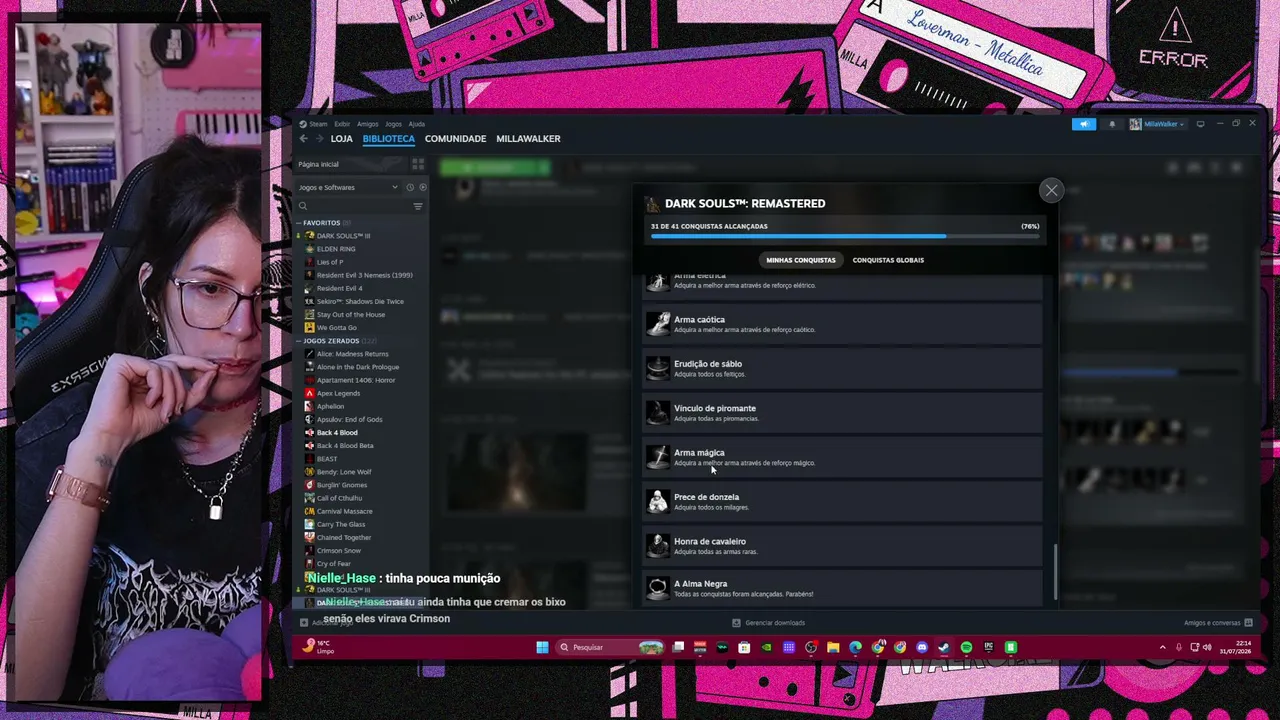Viewport: 1280px width, 720px height.
Task: Open the Jogos e Softwares dropdown
Action: pos(349,187)
